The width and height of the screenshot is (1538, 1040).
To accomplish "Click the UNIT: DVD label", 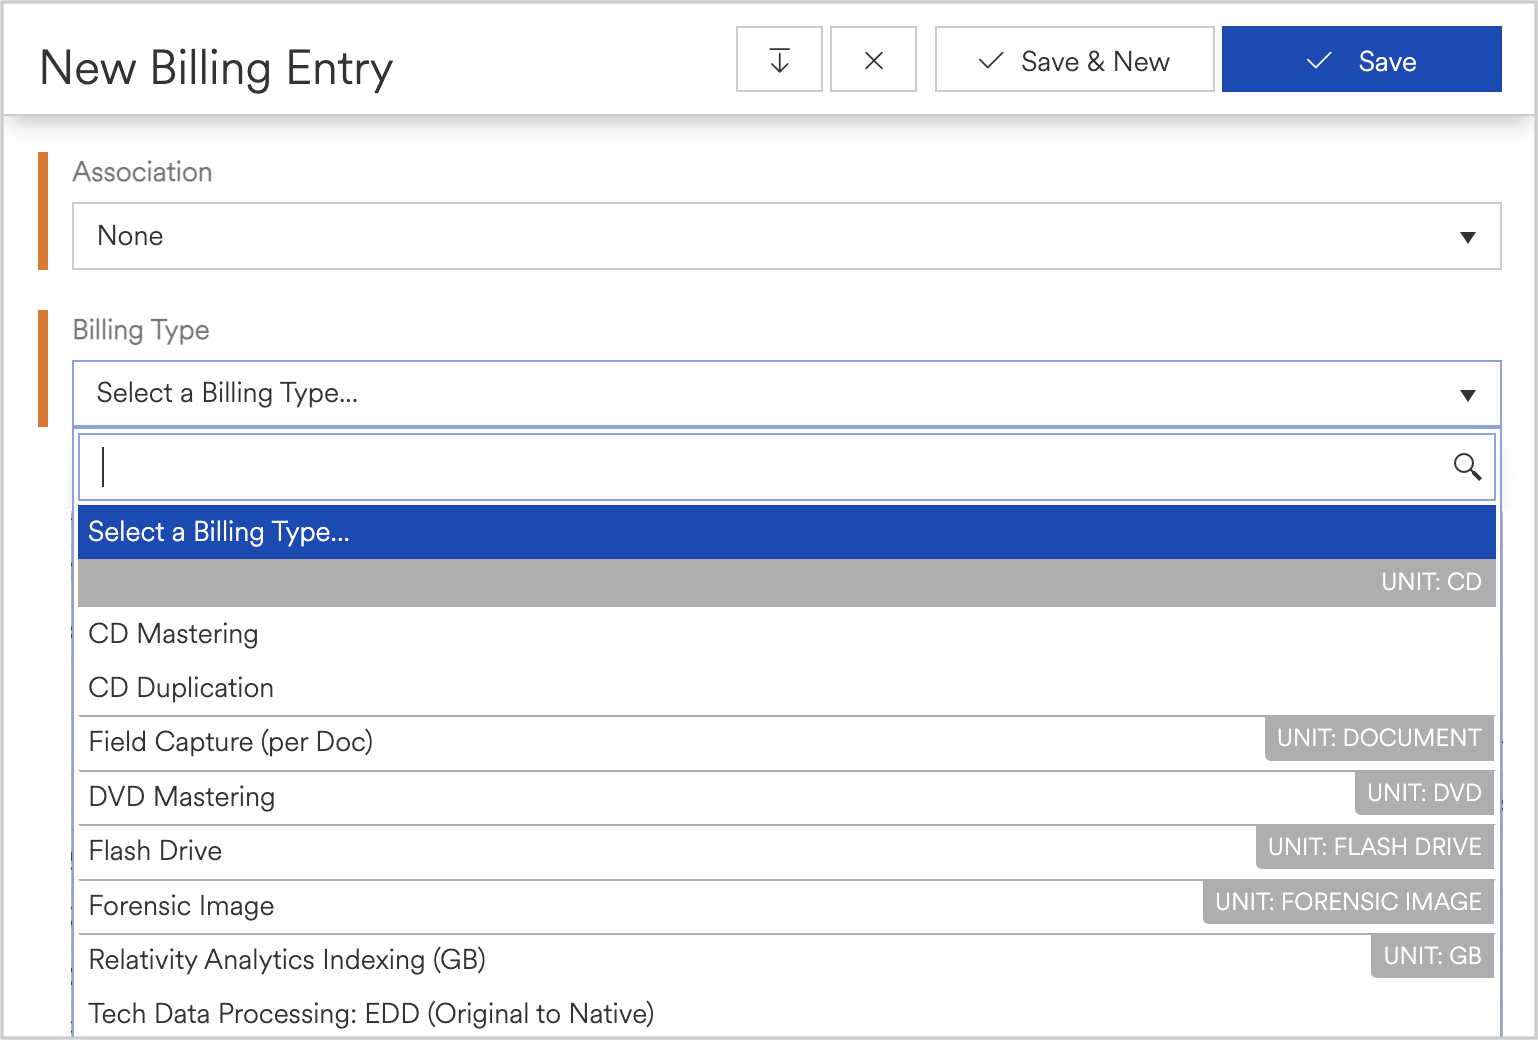I will (1424, 793).
